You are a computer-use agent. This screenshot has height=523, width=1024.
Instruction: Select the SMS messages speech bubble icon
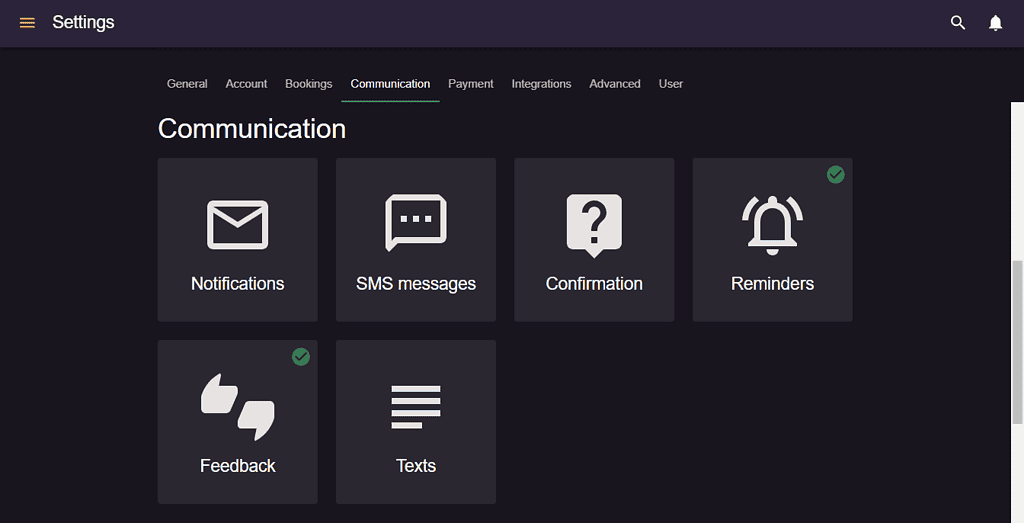pyautogui.click(x=416, y=223)
